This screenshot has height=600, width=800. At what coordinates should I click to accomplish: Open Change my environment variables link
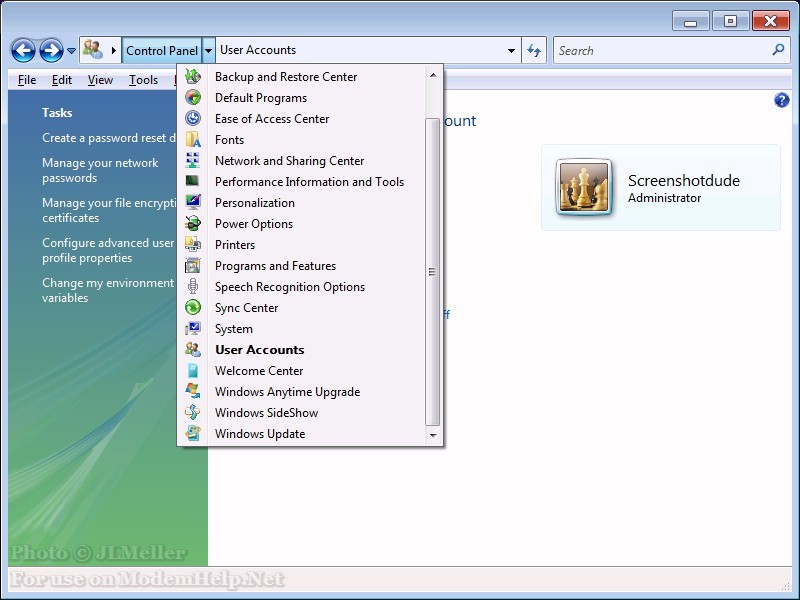(x=108, y=290)
